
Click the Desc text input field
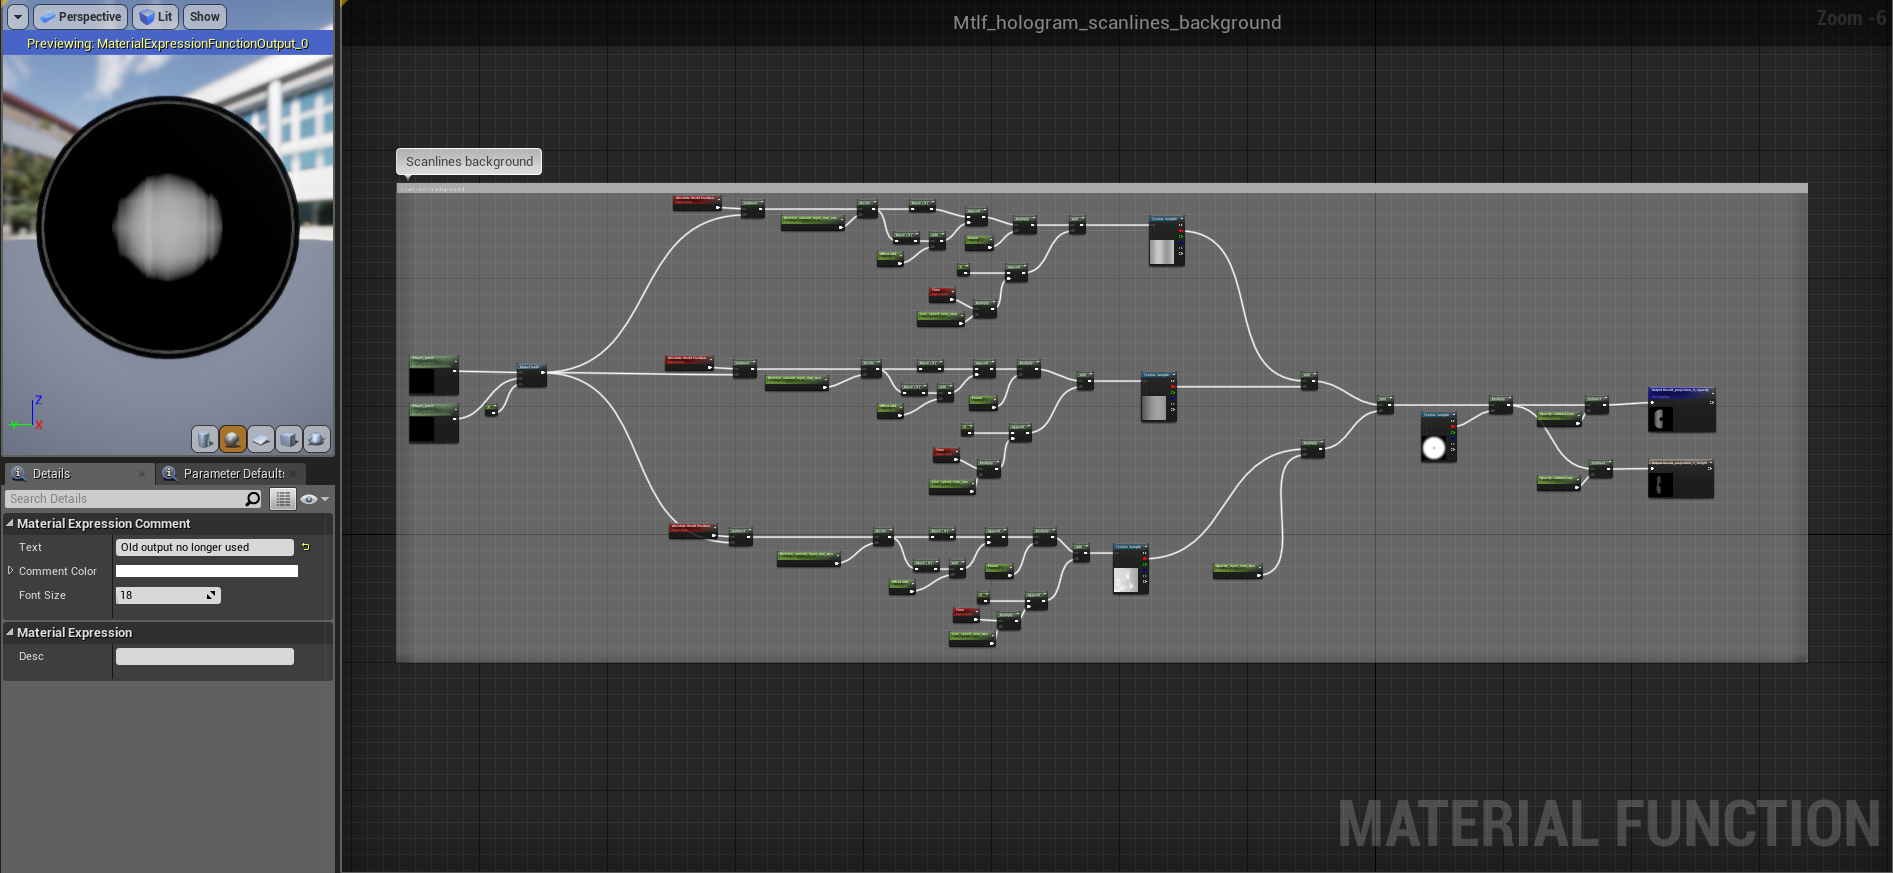pyautogui.click(x=204, y=657)
